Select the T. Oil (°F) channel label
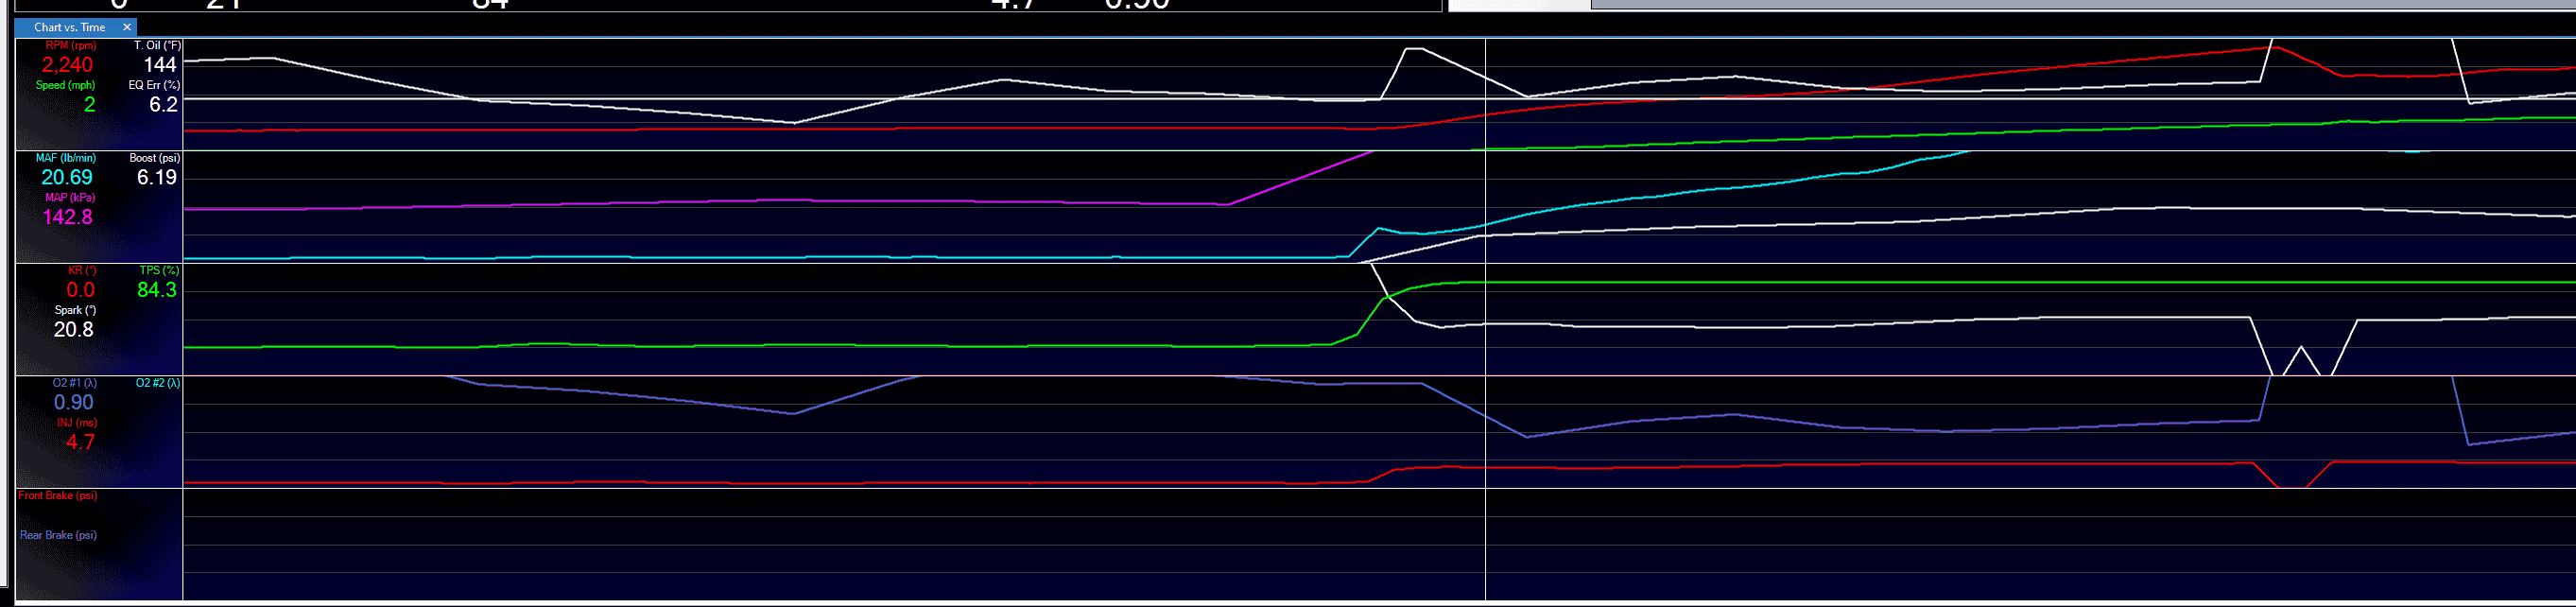This screenshot has width=2576, height=607. click(x=157, y=46)
